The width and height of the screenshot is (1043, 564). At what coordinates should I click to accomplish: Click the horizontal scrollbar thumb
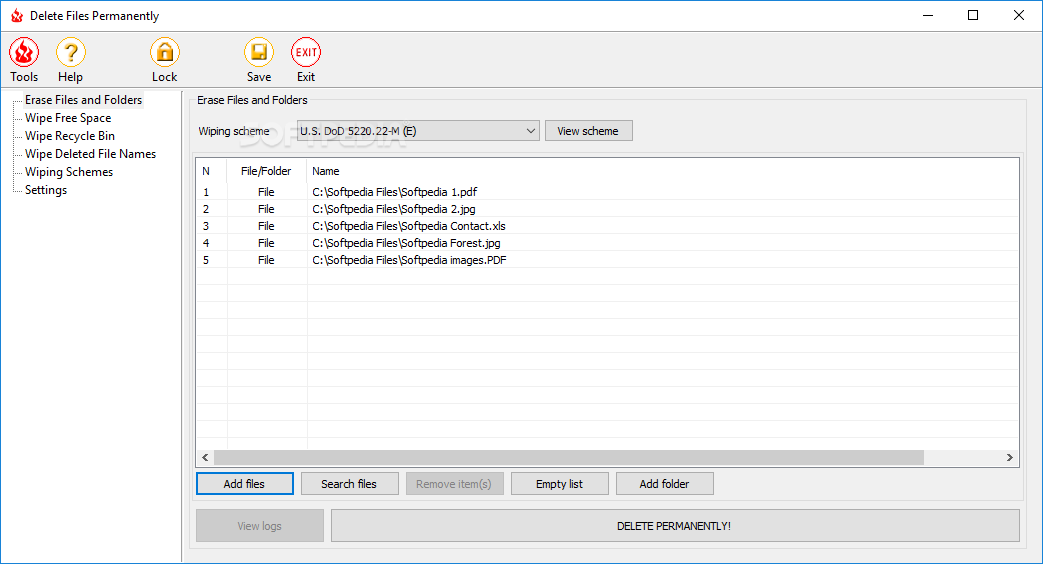tap(569, 458)
